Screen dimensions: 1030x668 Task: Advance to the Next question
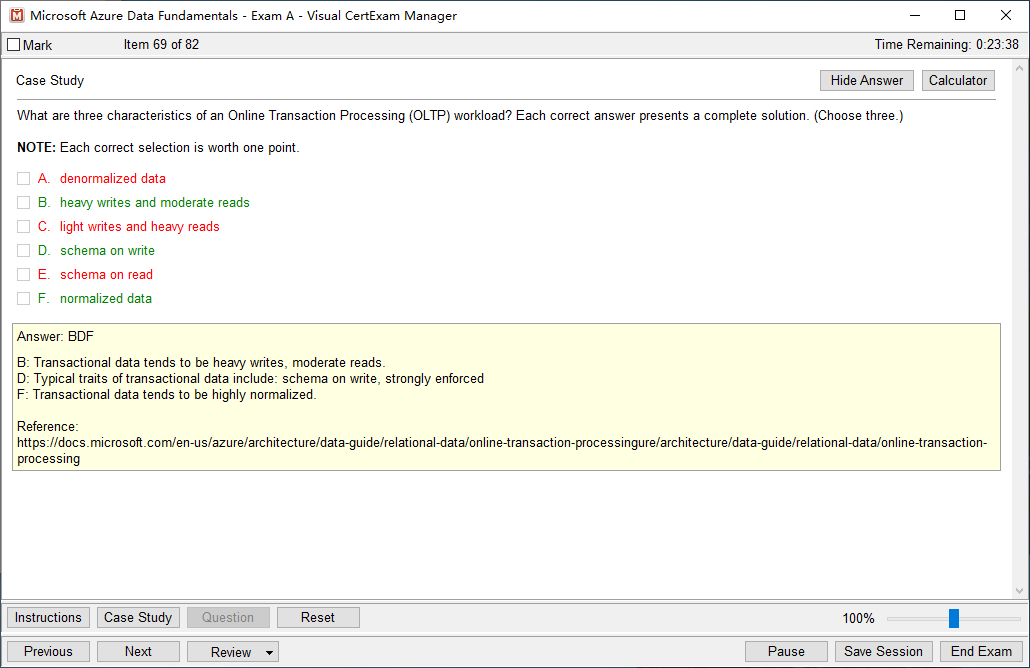[x=138, y=652]
